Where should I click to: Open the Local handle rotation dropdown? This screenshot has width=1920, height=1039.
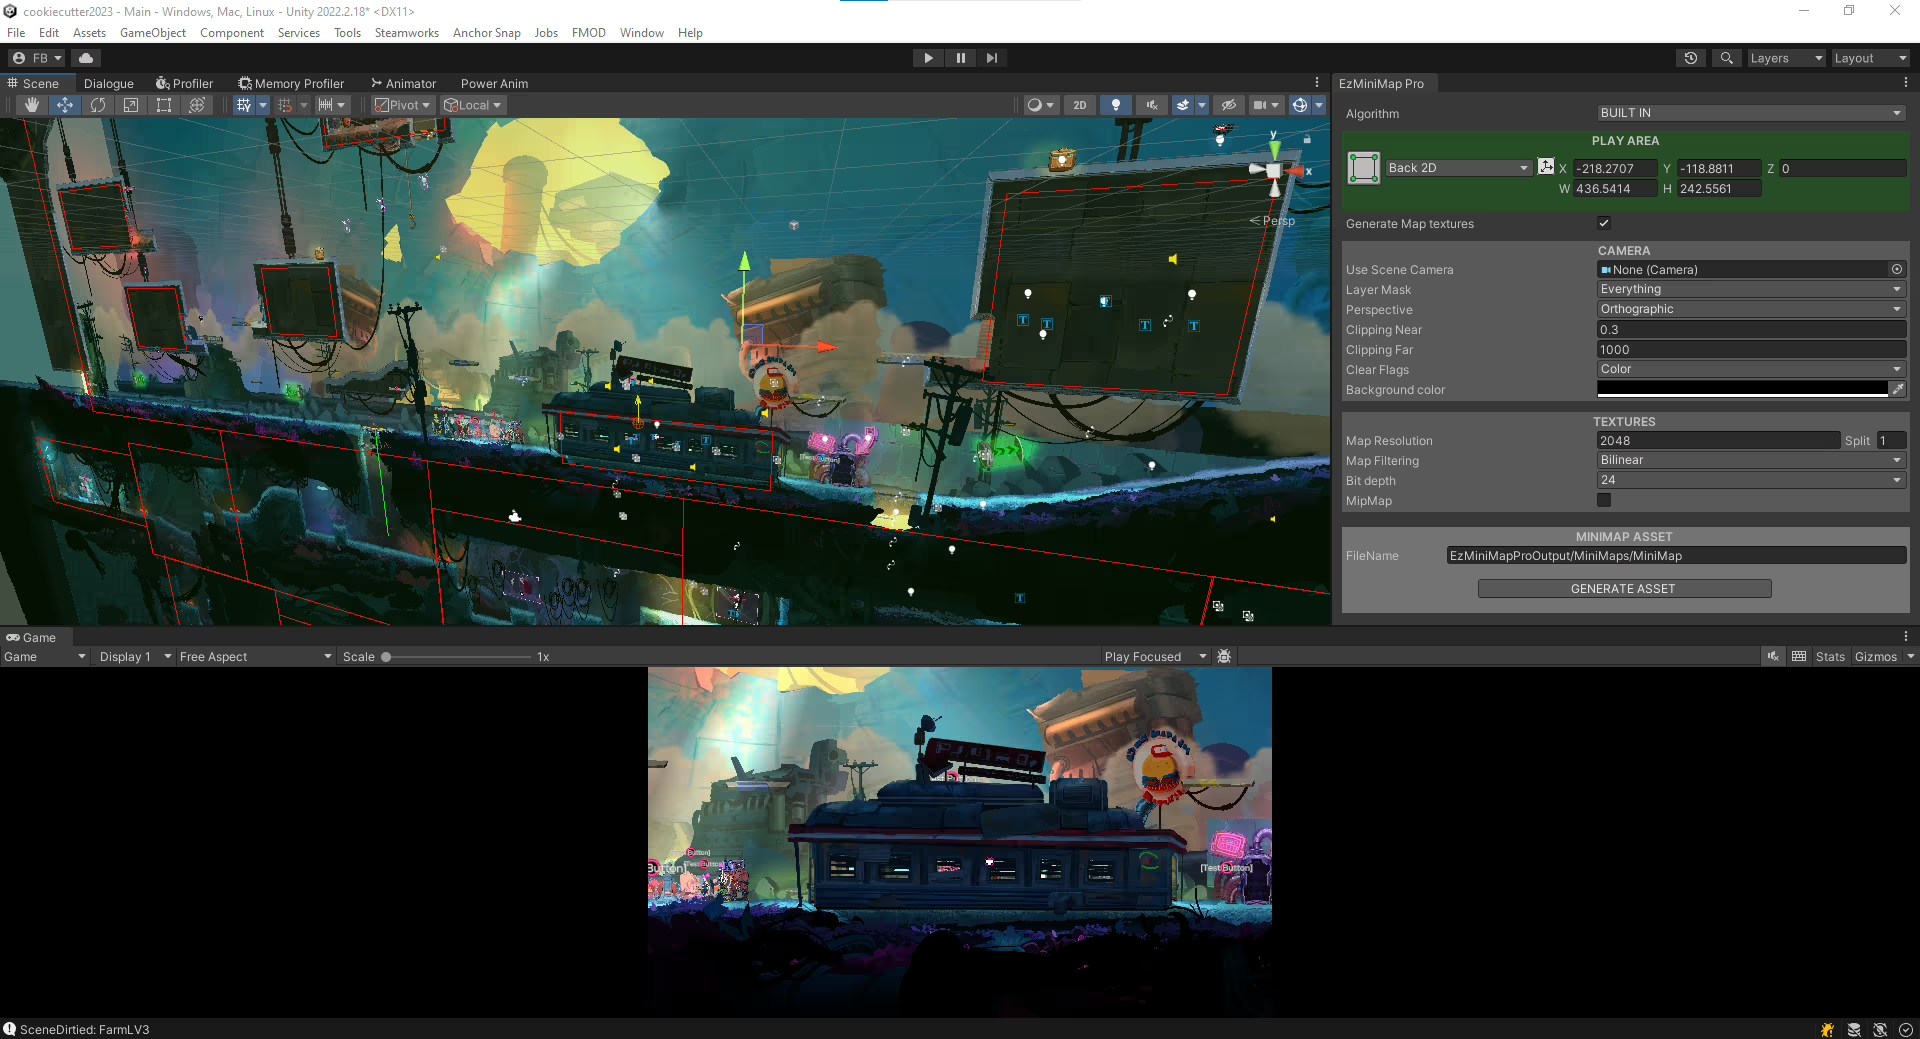pos(472,105)
